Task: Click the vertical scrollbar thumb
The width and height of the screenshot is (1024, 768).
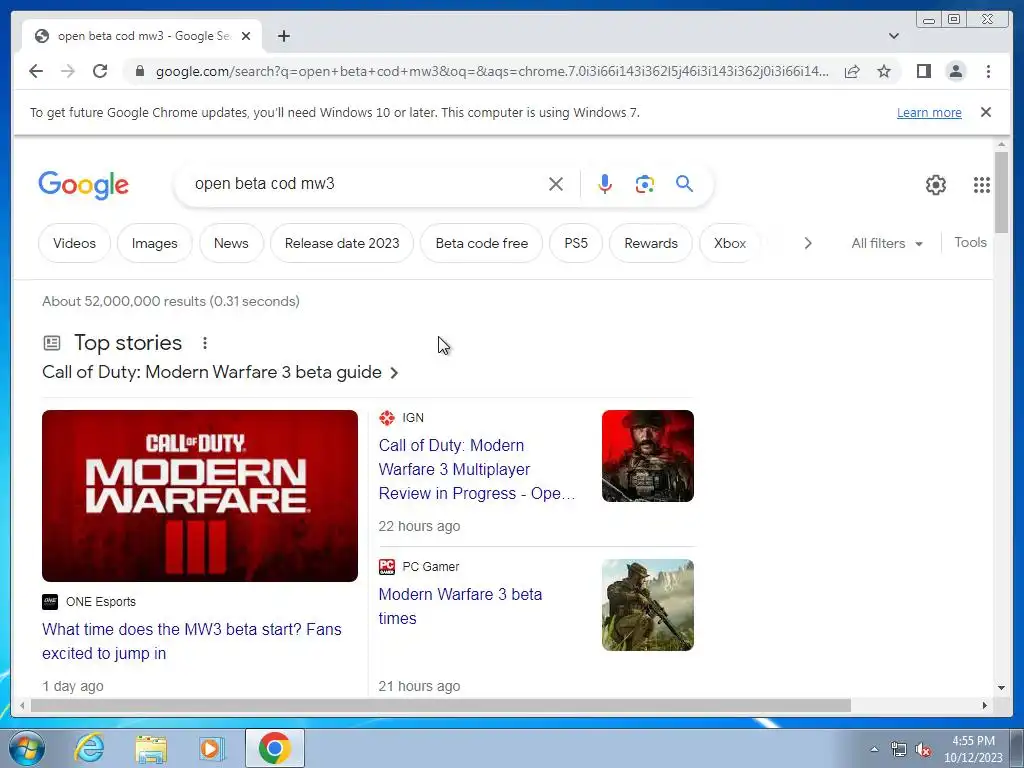Action: click(x=1001, y=192)
